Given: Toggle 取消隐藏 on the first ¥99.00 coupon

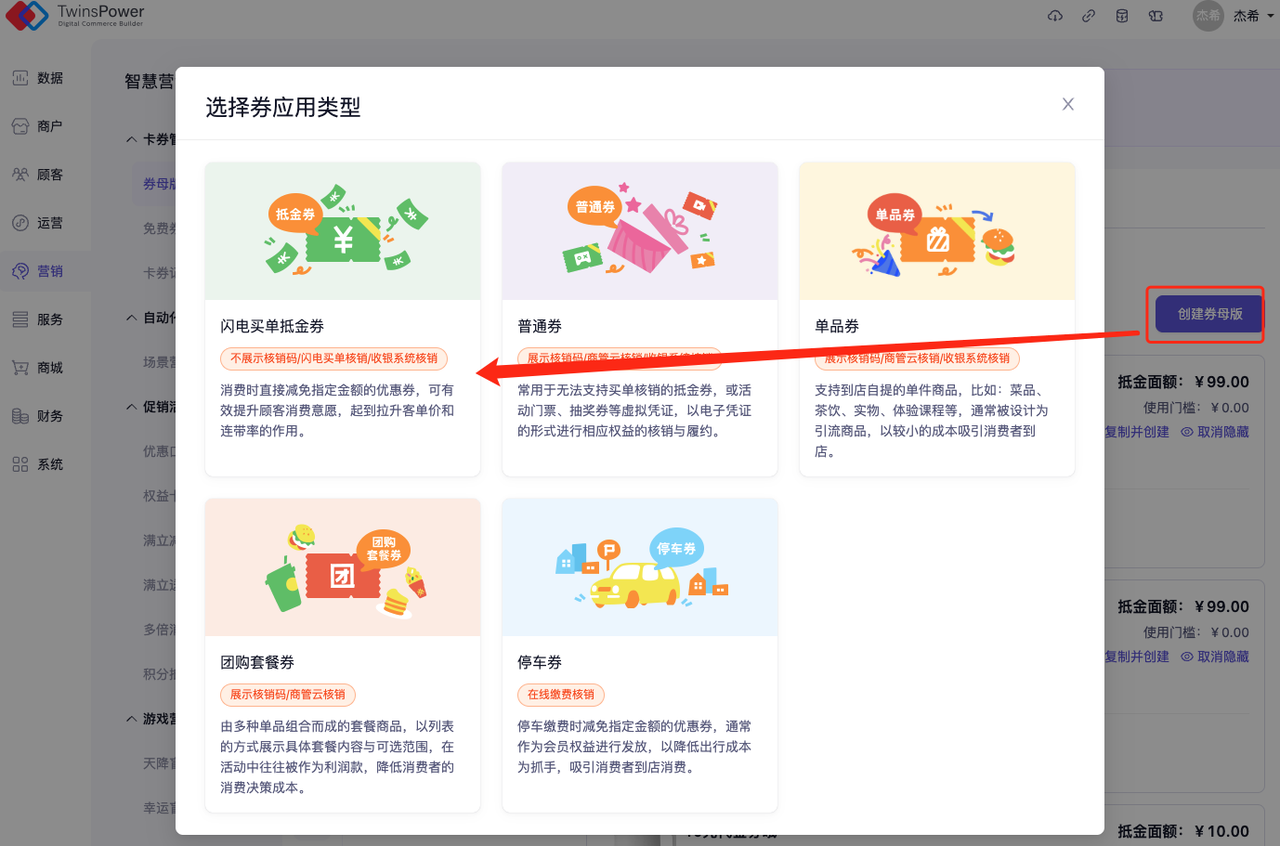Looking at the screenshot, I should coord(1222,432).
